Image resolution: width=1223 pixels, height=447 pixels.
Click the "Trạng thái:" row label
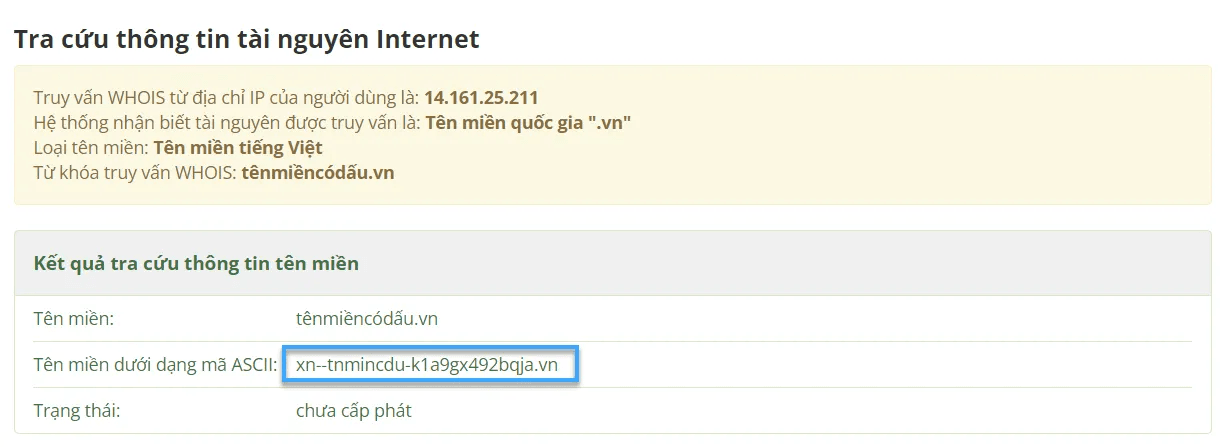(76, 411)
